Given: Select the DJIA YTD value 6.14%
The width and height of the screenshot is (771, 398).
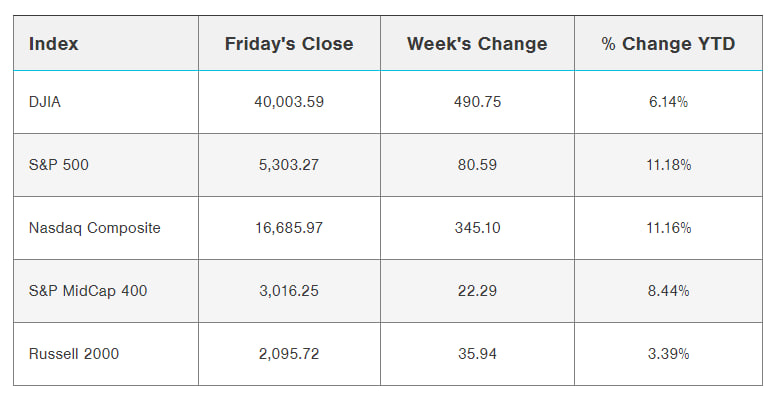Looking at the screenshot, I should (669, 102).
